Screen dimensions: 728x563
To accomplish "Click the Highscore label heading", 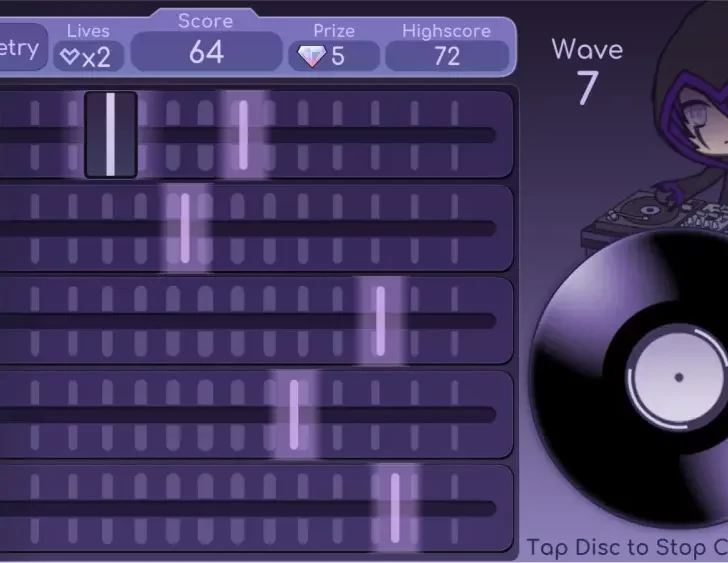I will point(446,31).
